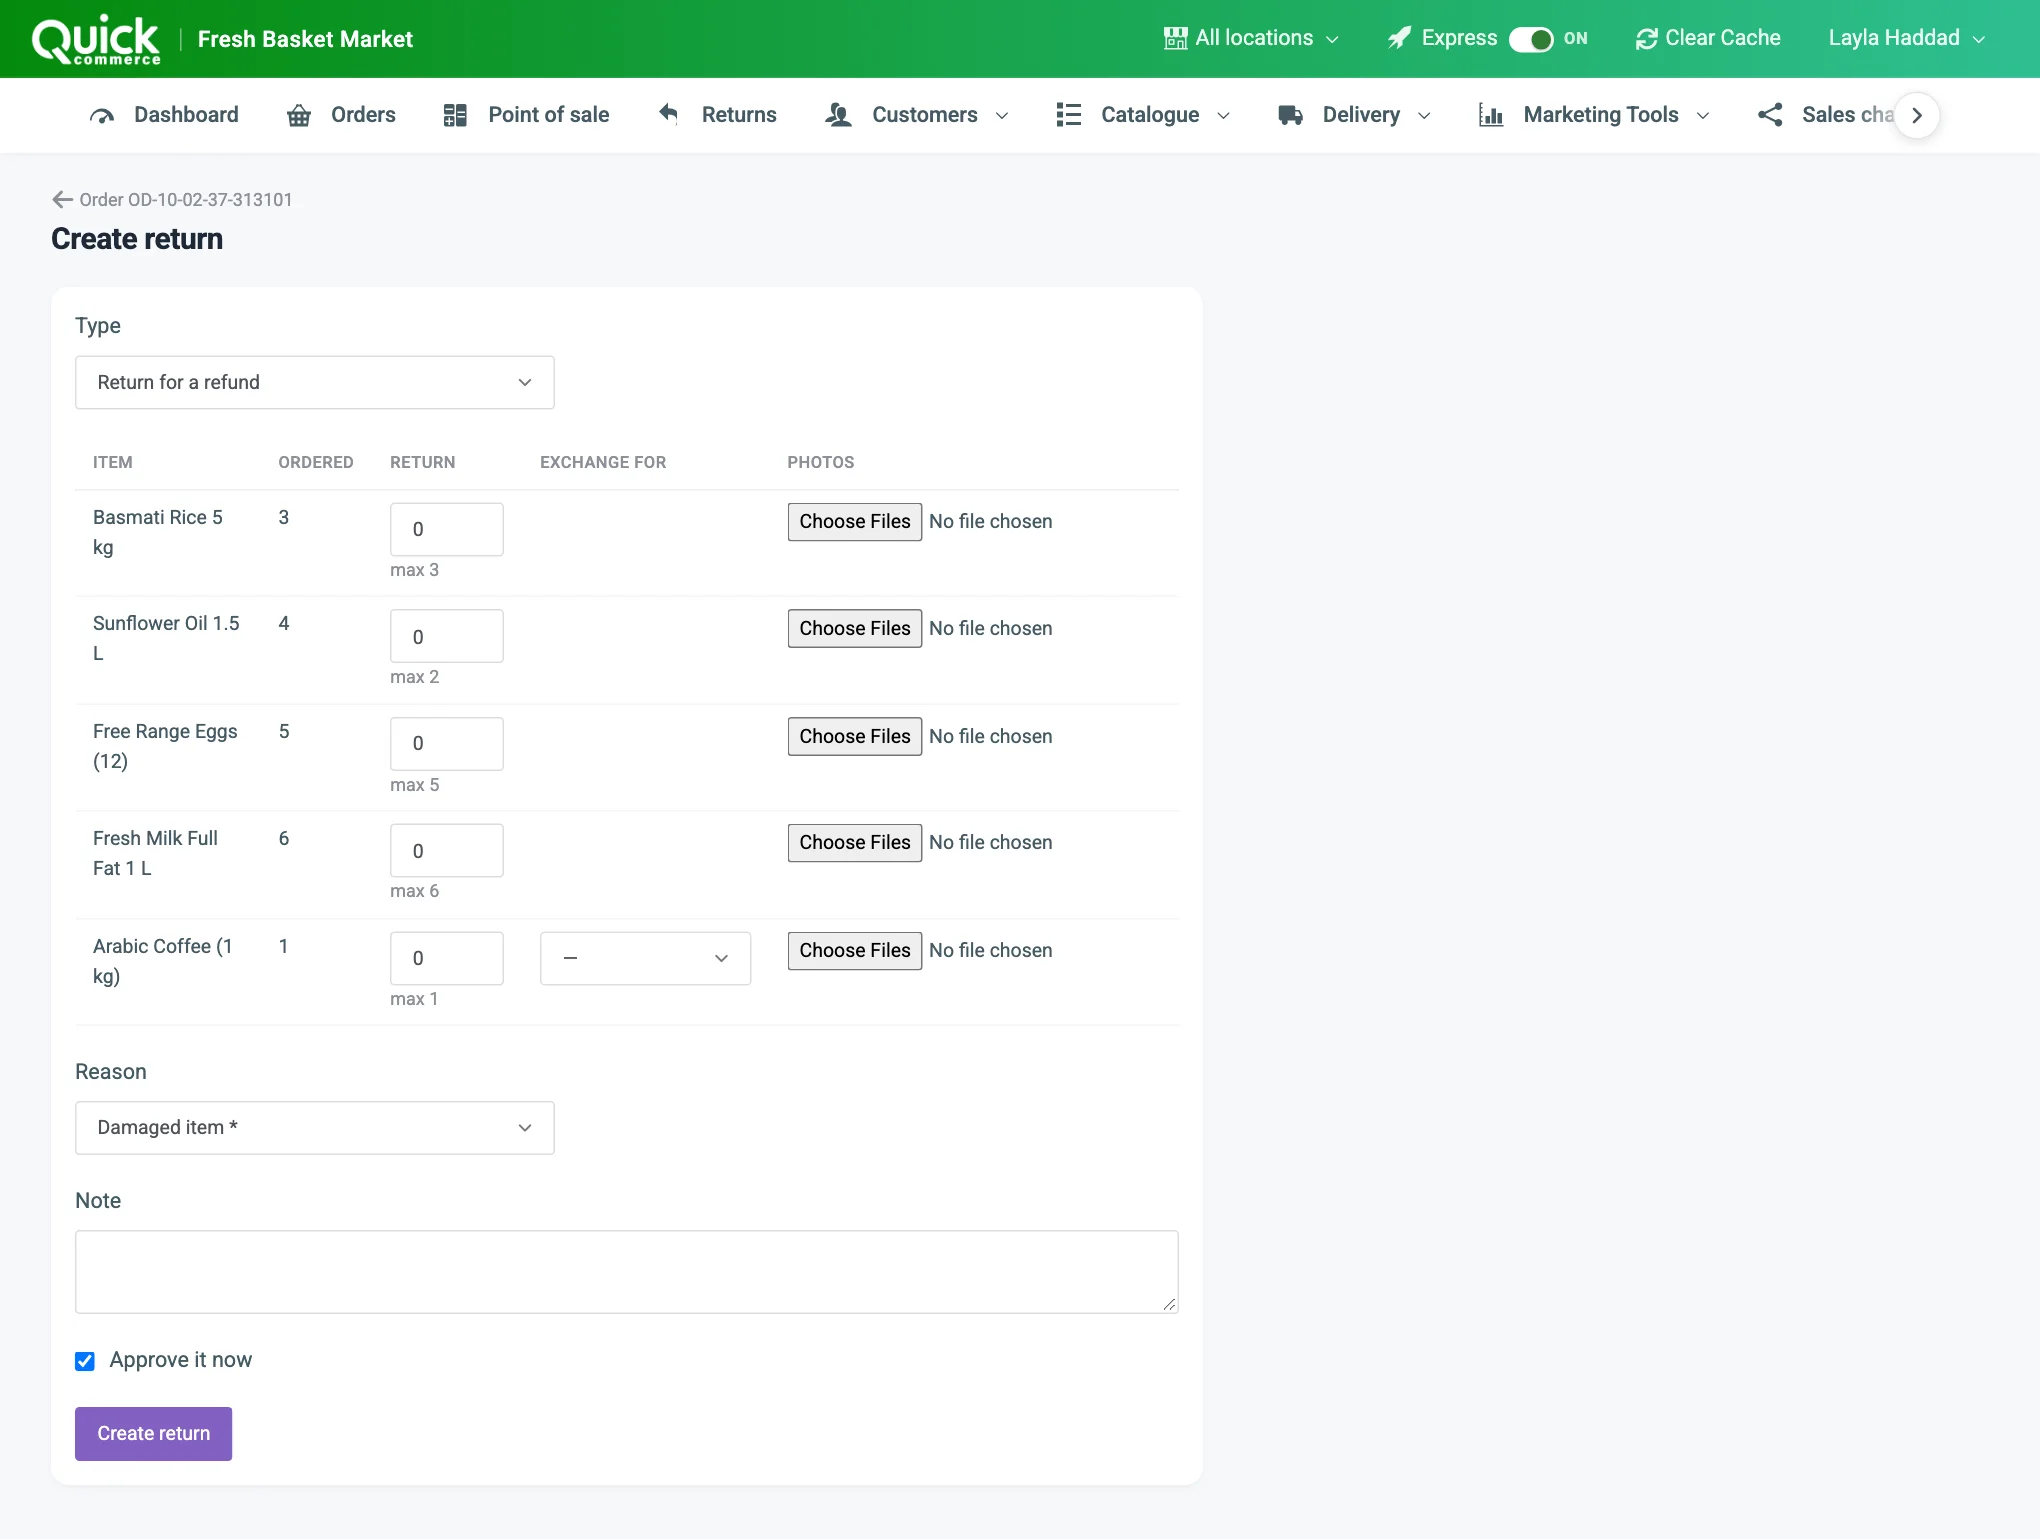Image resolution: width=2040 pixels, height=1539 pixels.
Task: Click the Returns arrow icon
Action: coord(669,114)
